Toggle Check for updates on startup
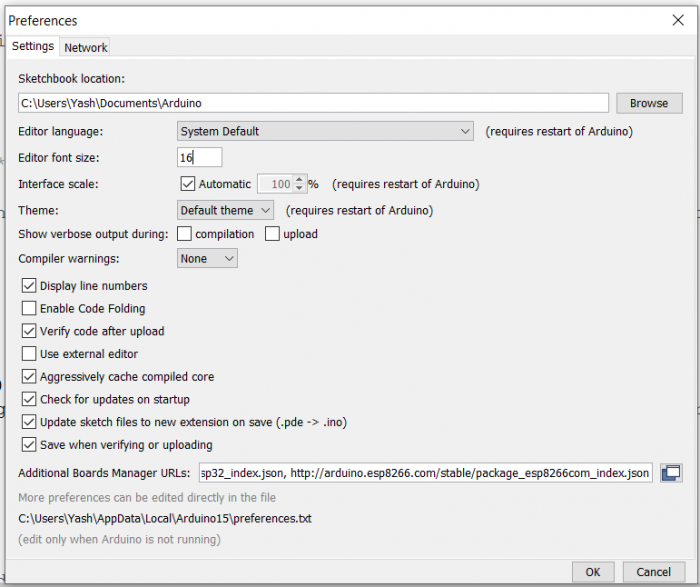700x587 pixels. point(29,400)
